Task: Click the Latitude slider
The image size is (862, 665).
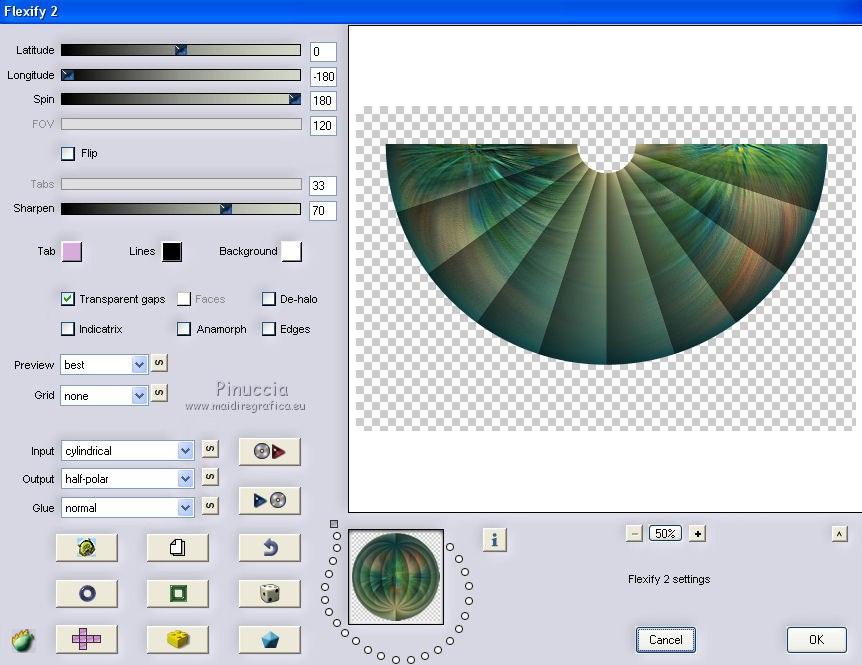Action: click(x=181, y=50)
